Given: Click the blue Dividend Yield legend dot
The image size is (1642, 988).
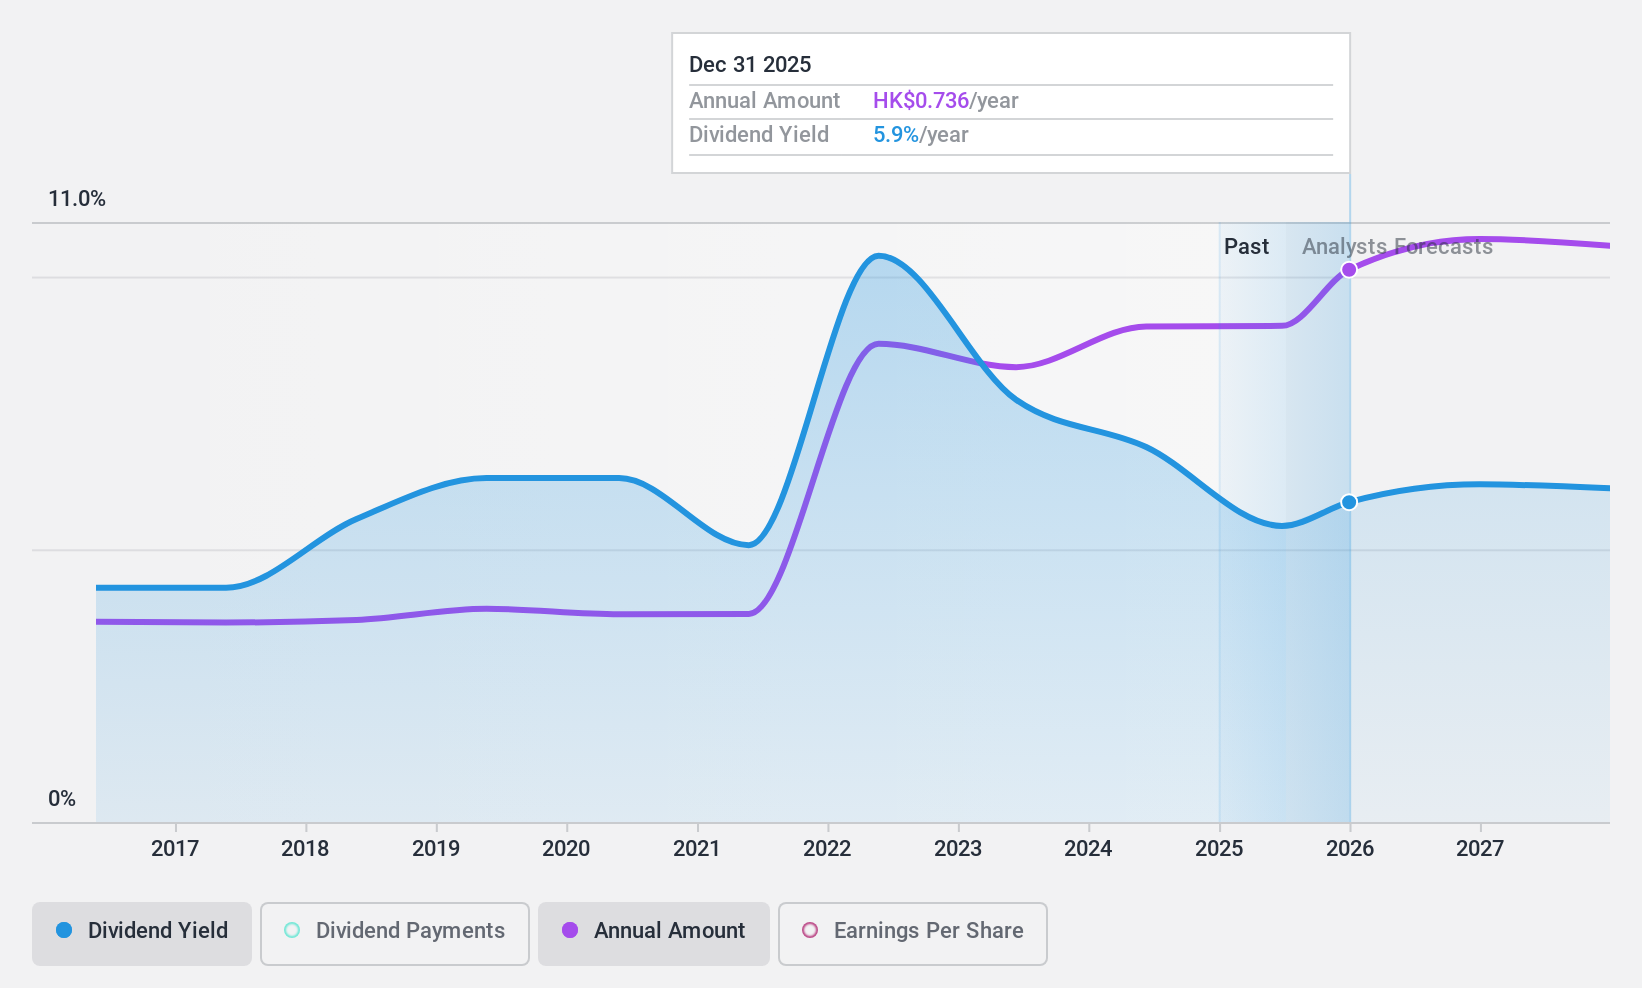Looking at the screenshot, I should coord(64,930).
